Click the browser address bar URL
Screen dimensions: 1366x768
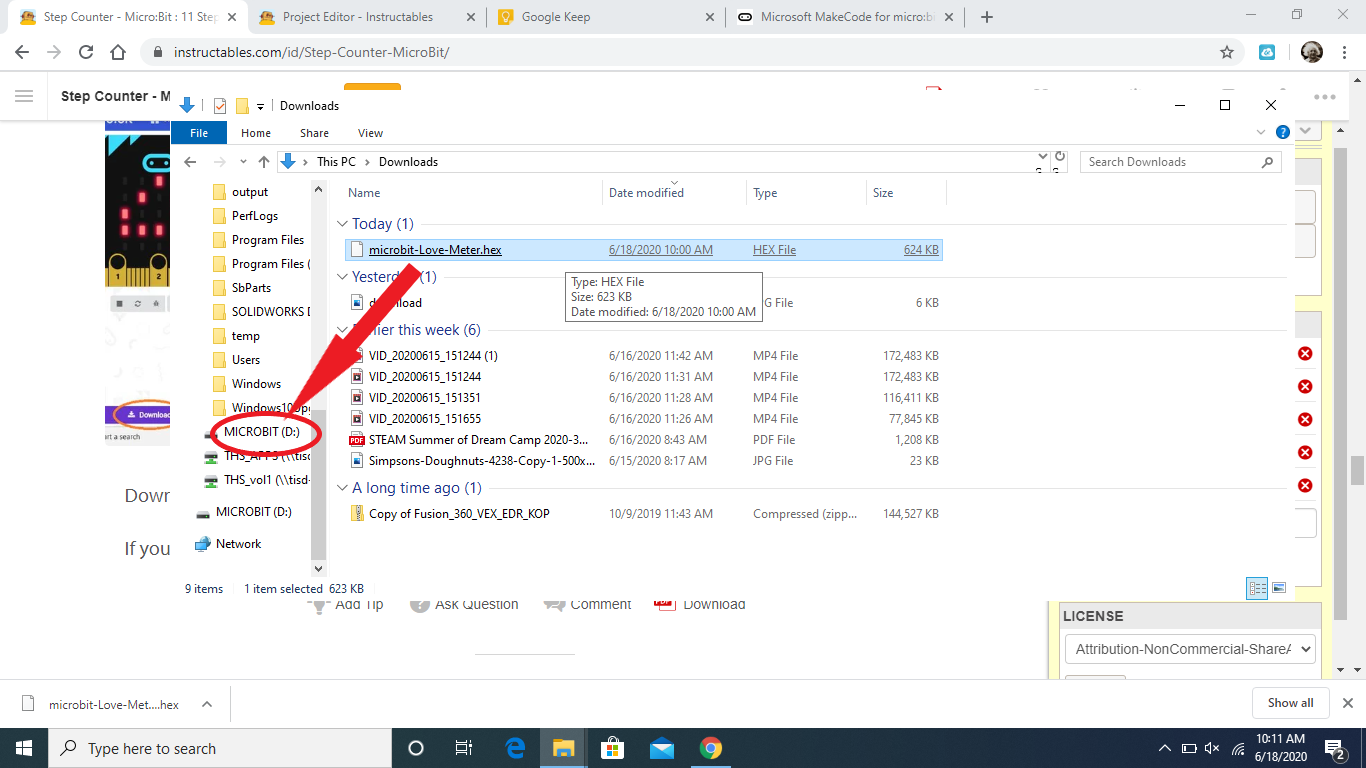pyautogui.click(x=311, y=52)
